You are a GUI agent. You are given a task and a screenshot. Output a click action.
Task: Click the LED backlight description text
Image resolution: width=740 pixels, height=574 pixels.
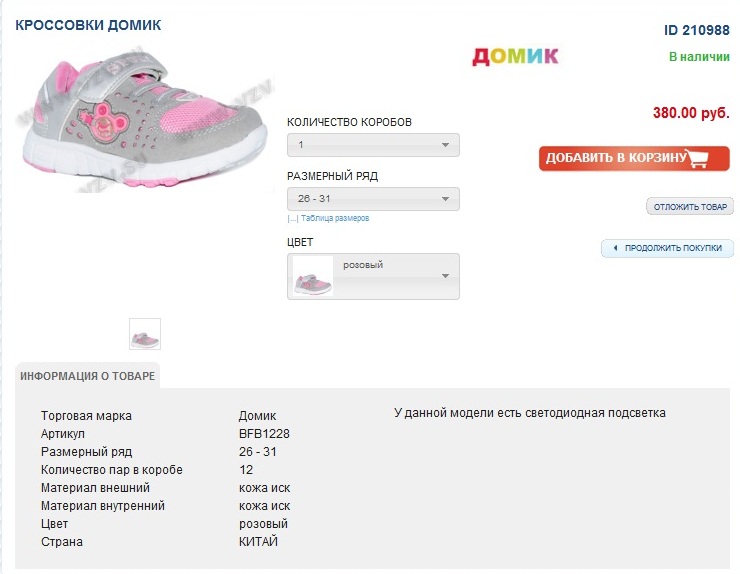pos(530,413)
